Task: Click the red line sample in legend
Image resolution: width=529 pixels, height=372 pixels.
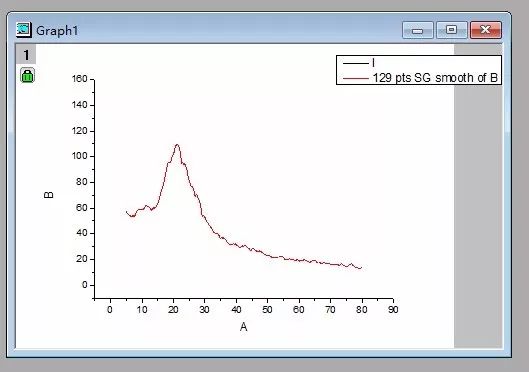Action: [x=356, y=79]
